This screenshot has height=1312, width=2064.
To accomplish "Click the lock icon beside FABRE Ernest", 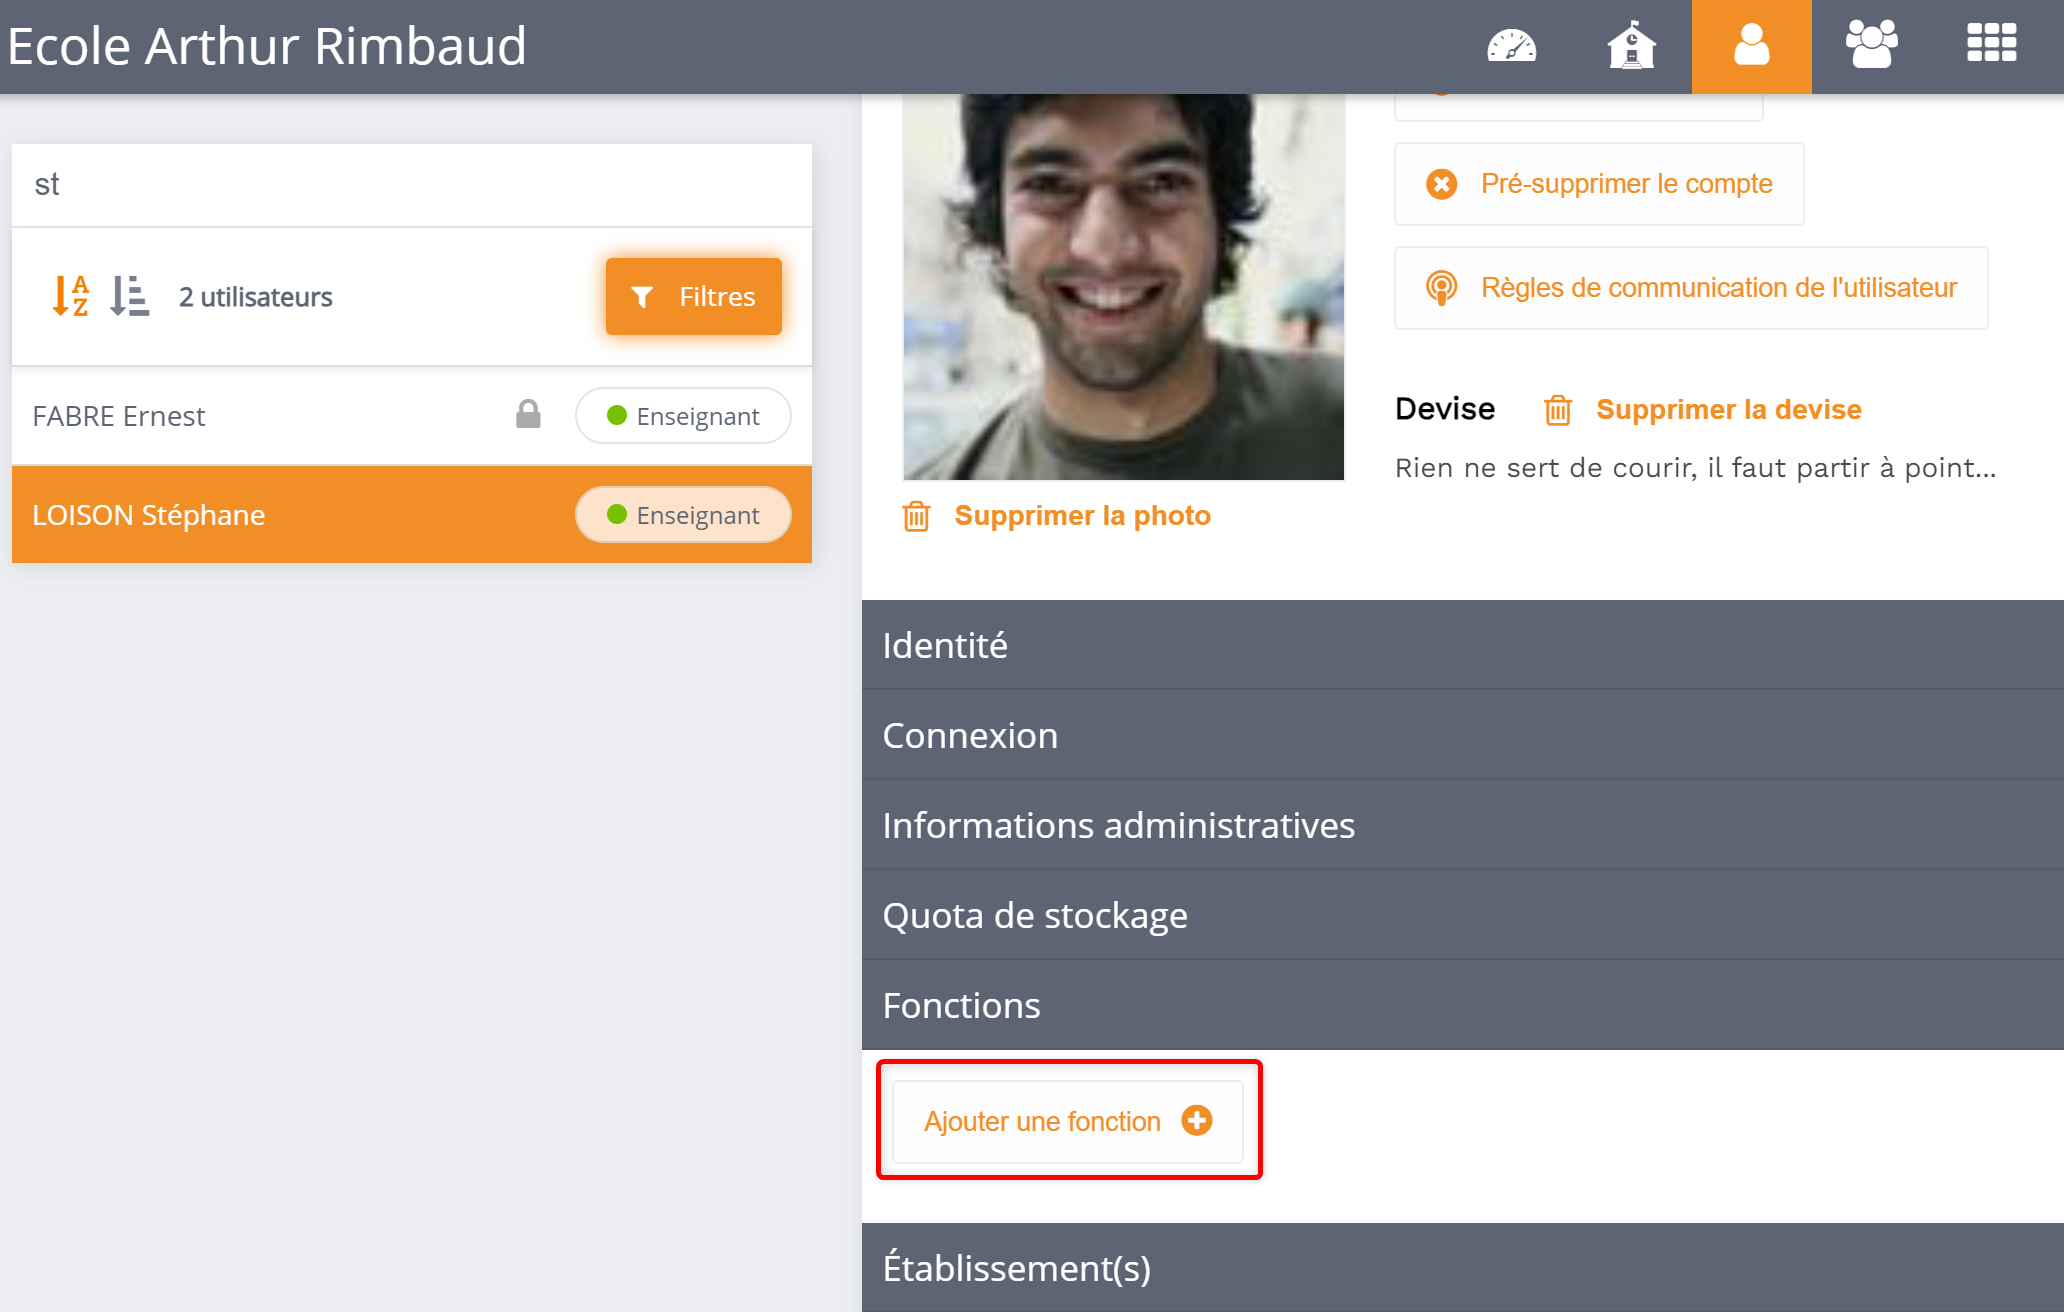I will [x=528, y=414].
